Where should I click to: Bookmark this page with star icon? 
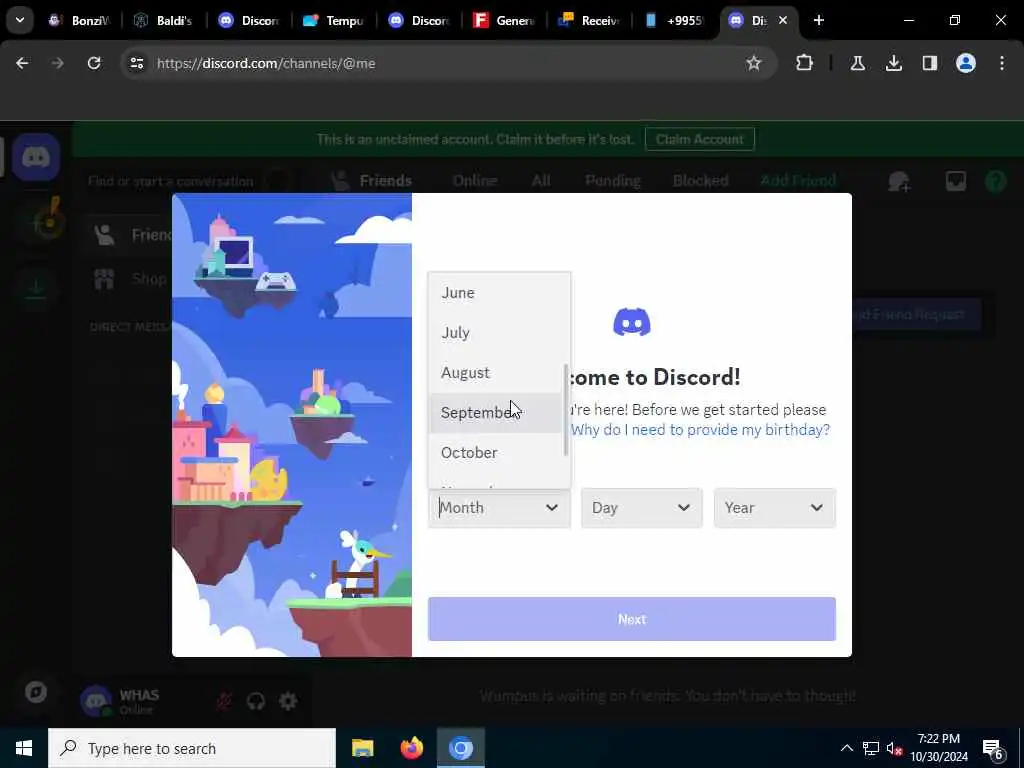(754, 63)
